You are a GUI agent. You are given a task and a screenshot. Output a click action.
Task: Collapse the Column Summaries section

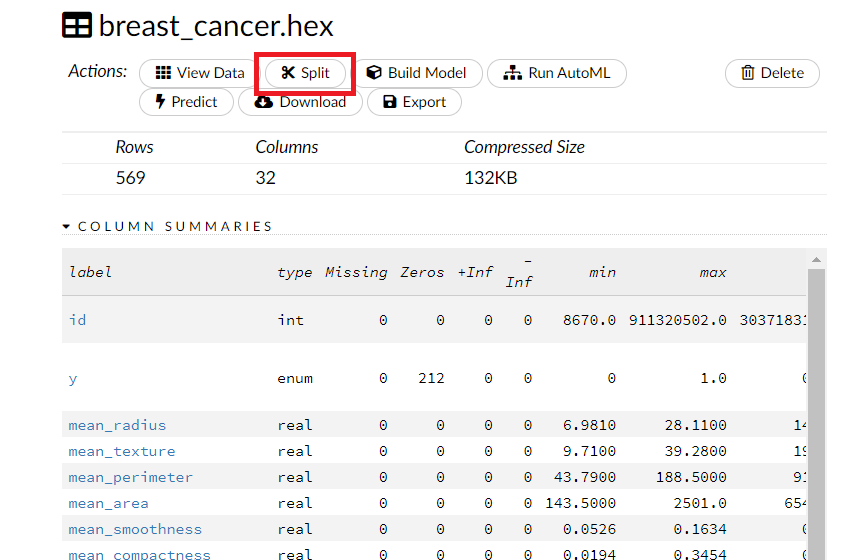coord(67,227)
